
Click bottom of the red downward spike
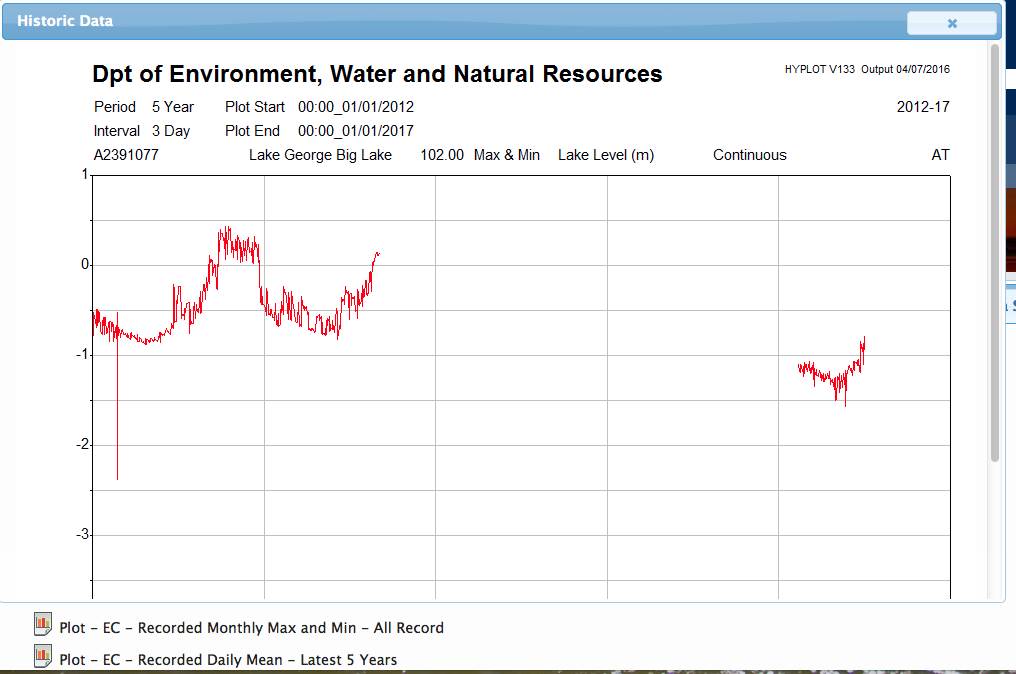[117, 477]
